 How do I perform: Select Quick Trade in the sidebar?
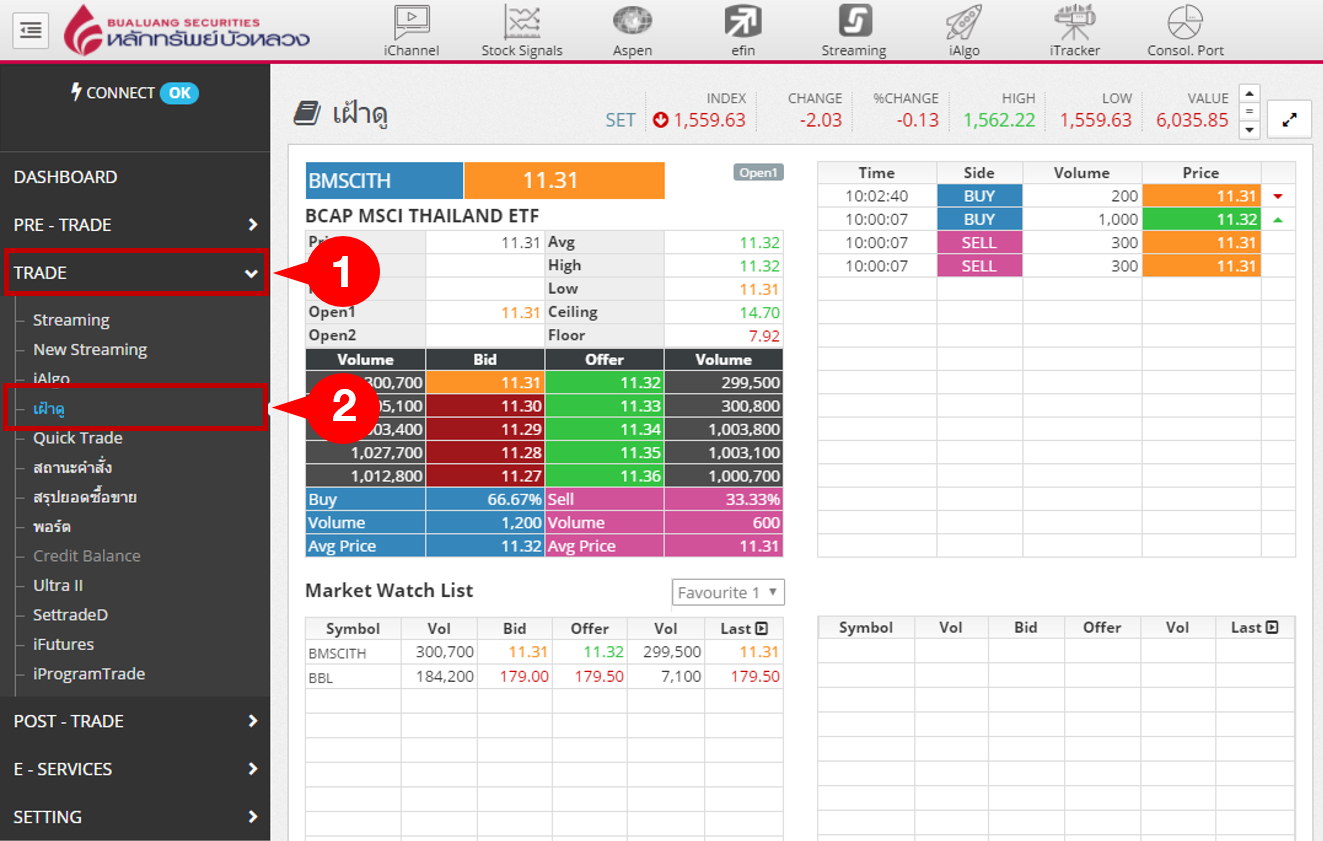(x=78, y=438)
